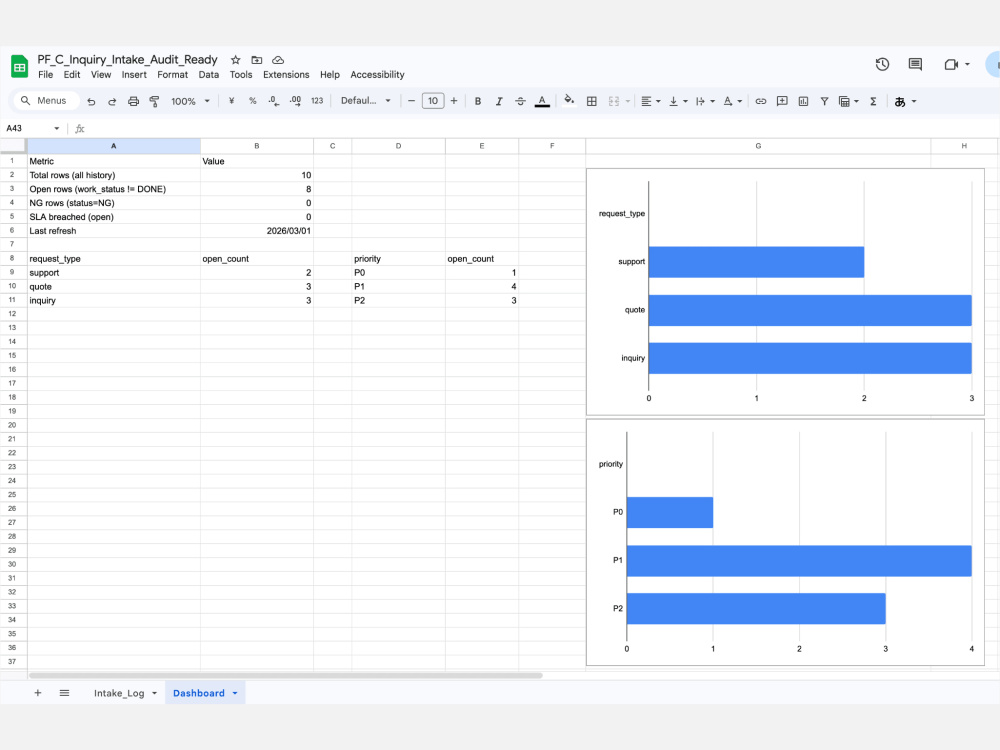Check the cloud save status icon

pos(278,60)
